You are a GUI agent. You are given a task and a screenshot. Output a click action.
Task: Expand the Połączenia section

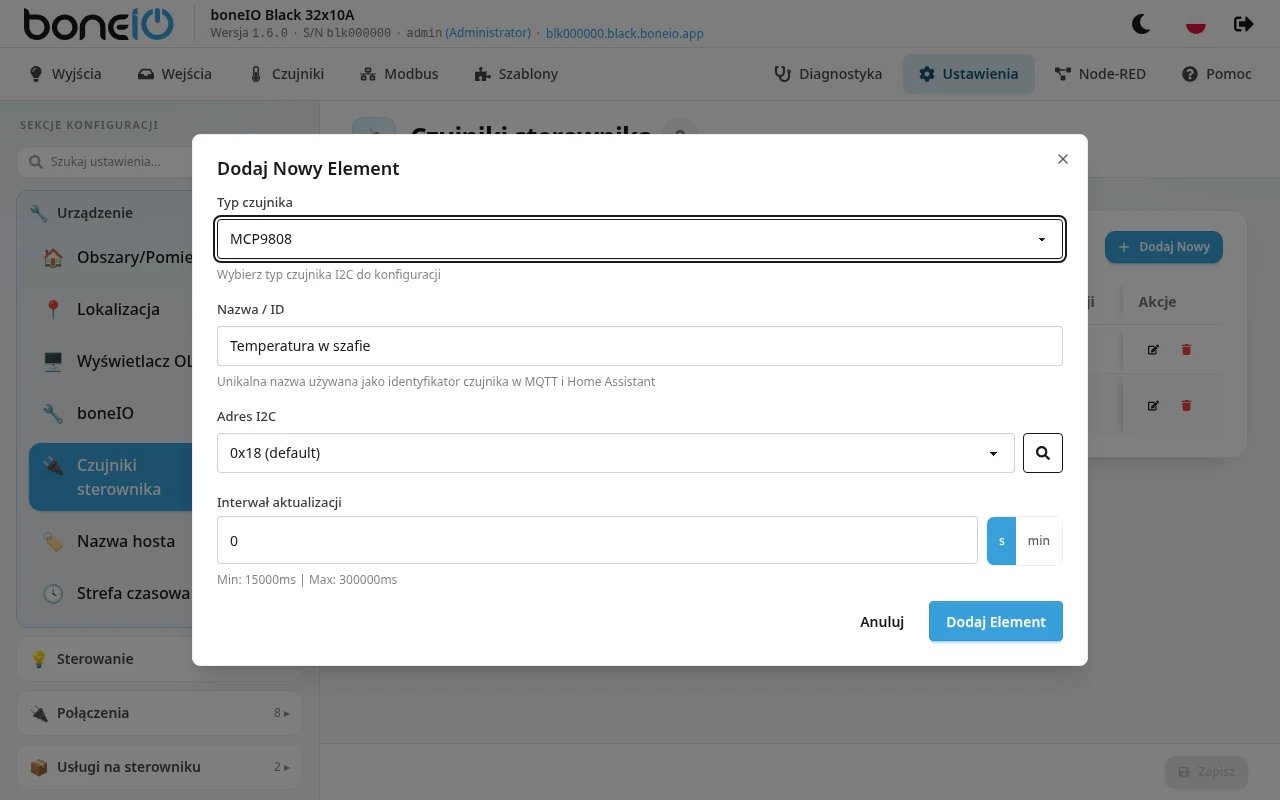160,713
